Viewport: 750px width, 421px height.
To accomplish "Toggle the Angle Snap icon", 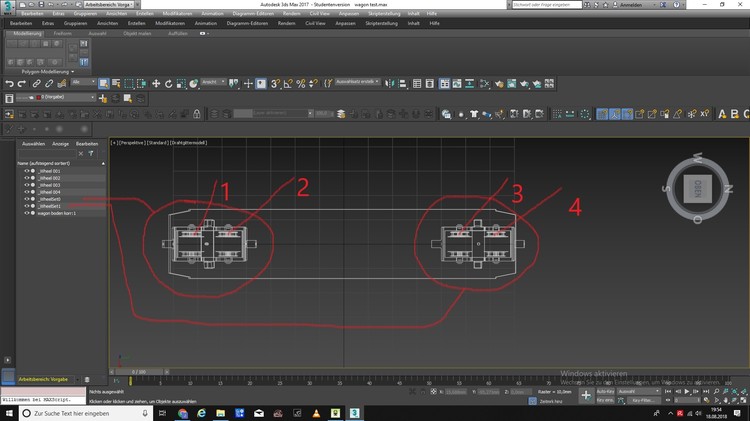I will pos(288,84).
